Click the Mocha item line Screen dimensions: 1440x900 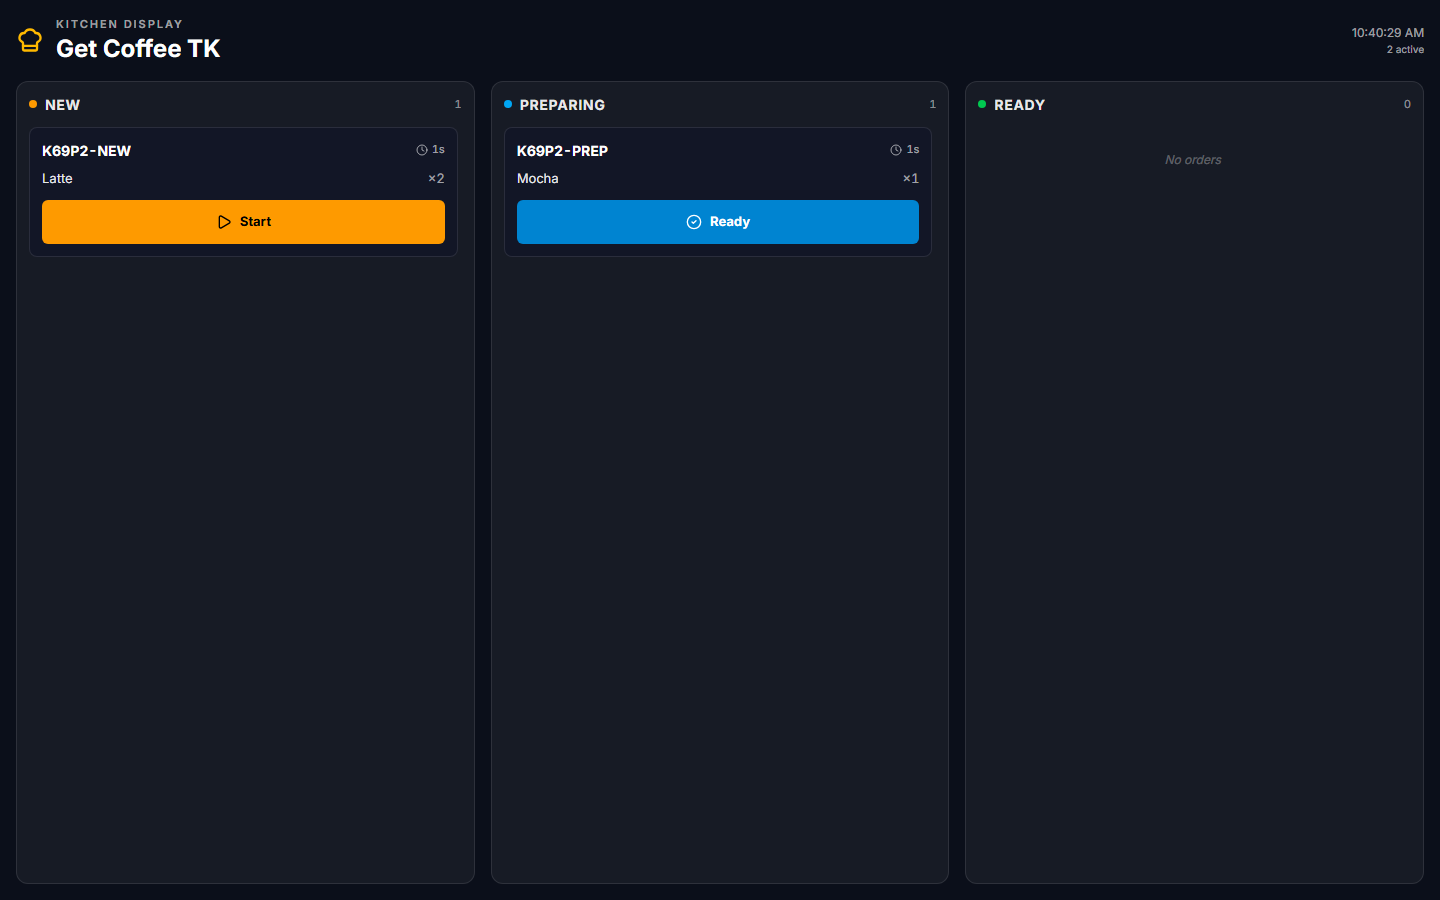(x=538, y=178)
